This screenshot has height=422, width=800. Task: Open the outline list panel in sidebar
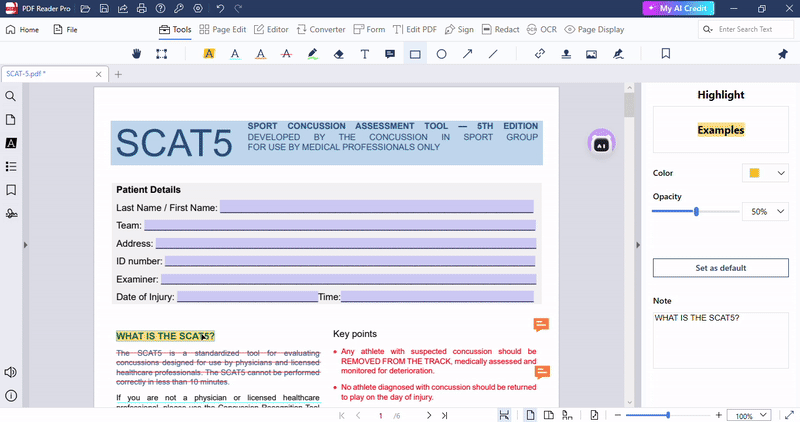11,166
